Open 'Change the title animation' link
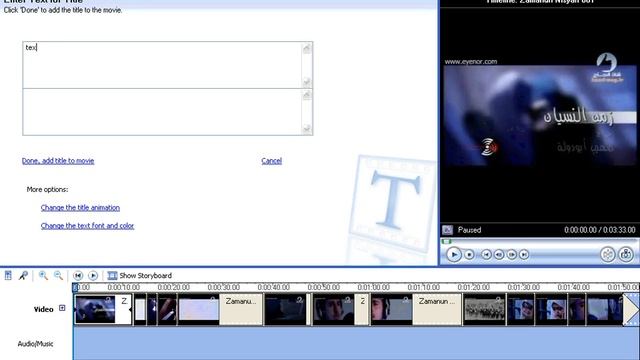 pos(80,208)
